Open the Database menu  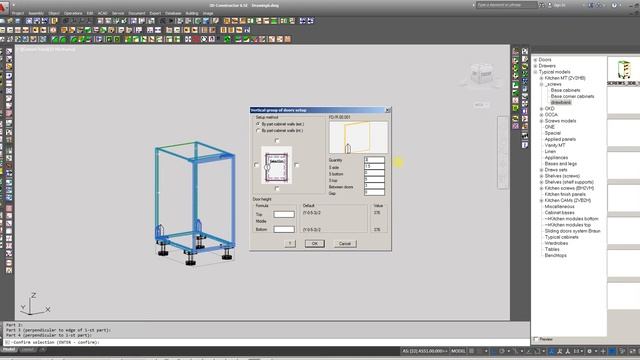tap(173, 13)
